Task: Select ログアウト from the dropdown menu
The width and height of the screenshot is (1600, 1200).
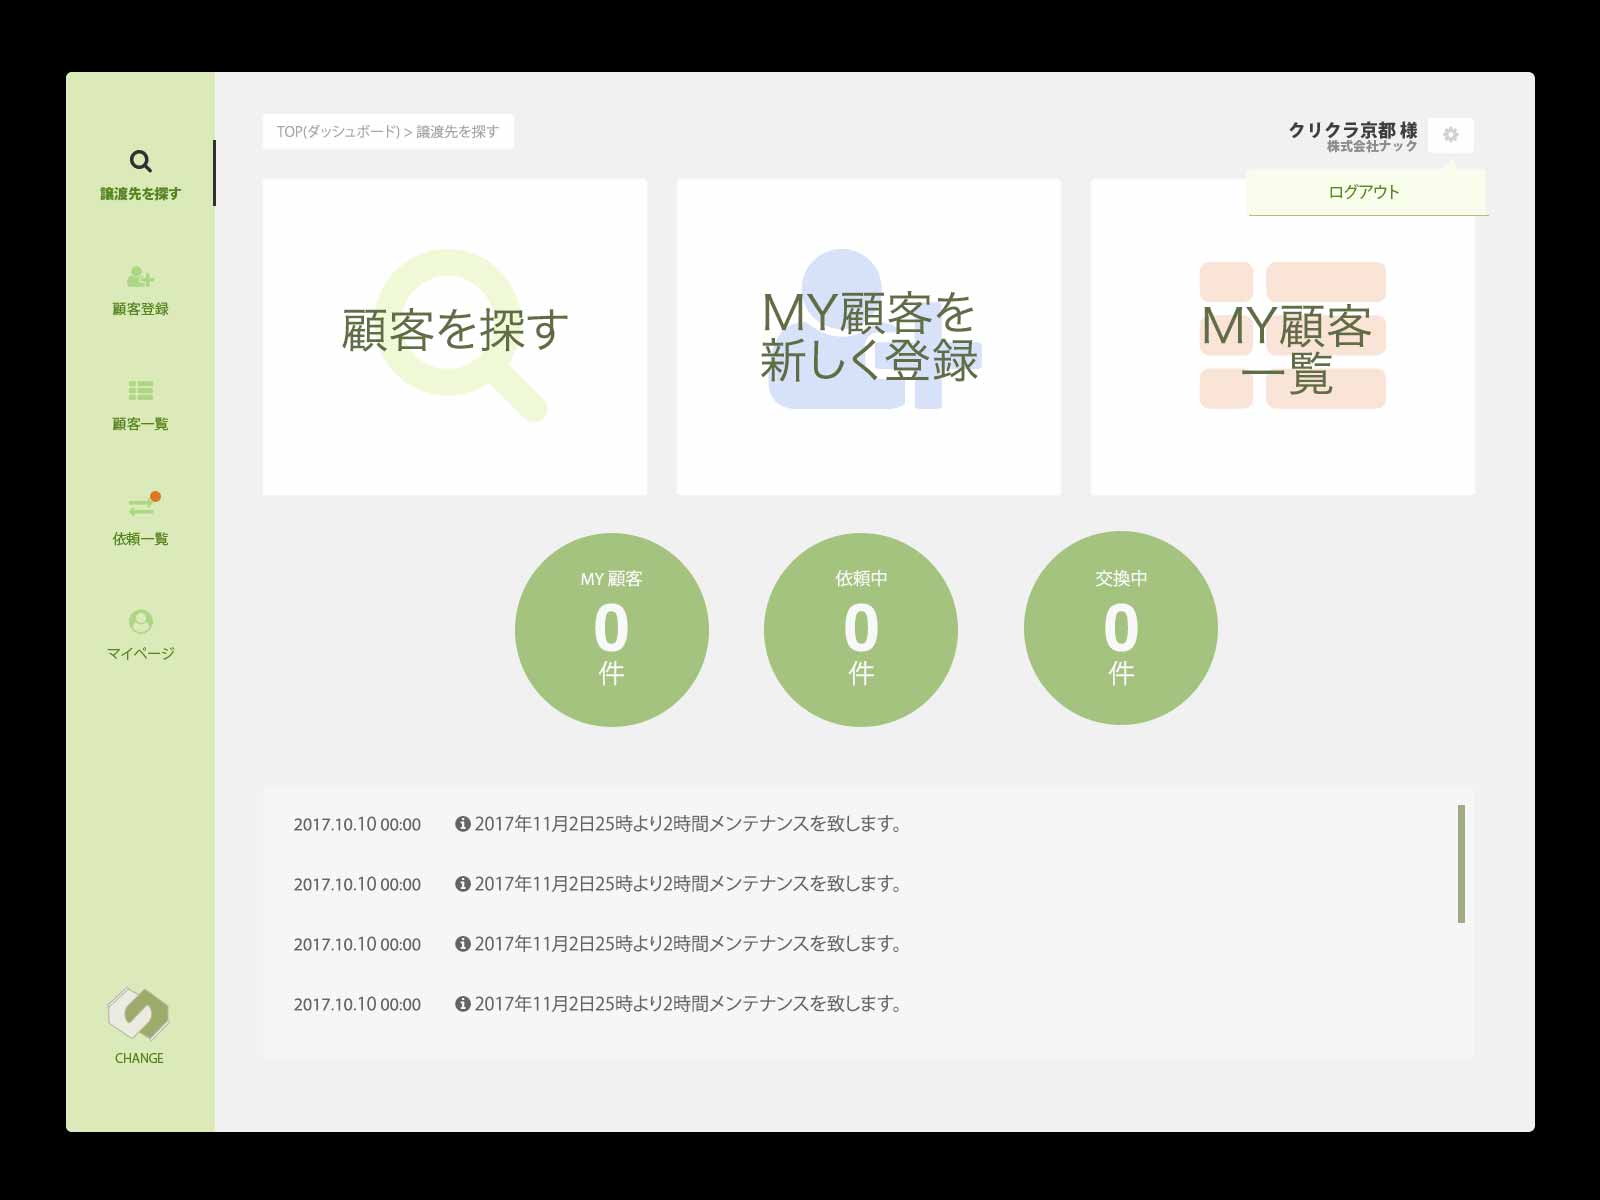Action: click(x=1364, y=192)
